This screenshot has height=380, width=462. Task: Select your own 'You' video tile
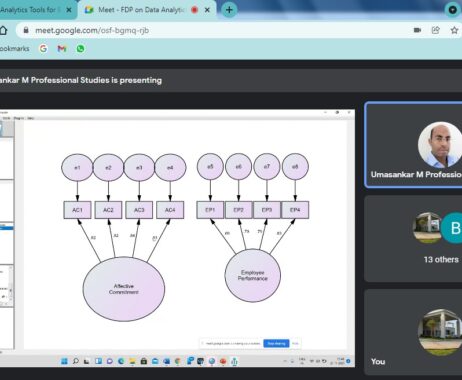click(414, 332)
